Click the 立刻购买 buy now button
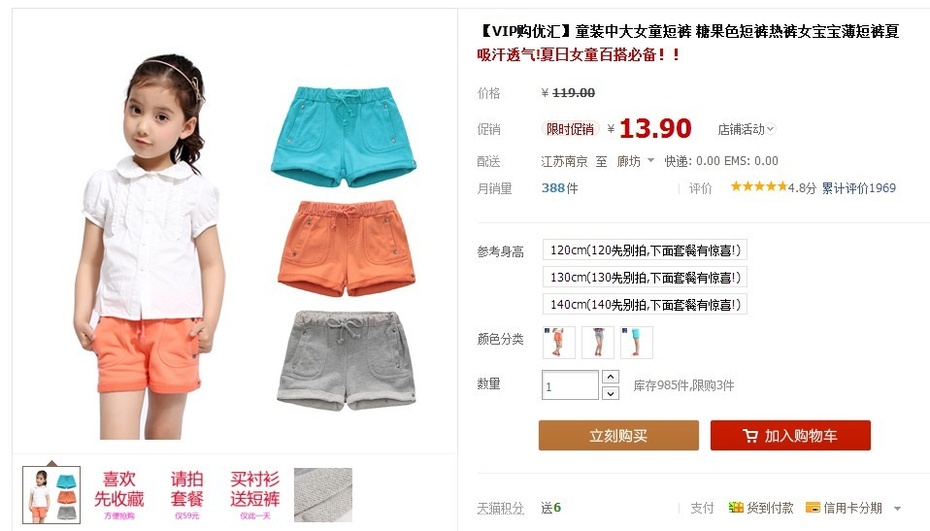 [619, 435]
